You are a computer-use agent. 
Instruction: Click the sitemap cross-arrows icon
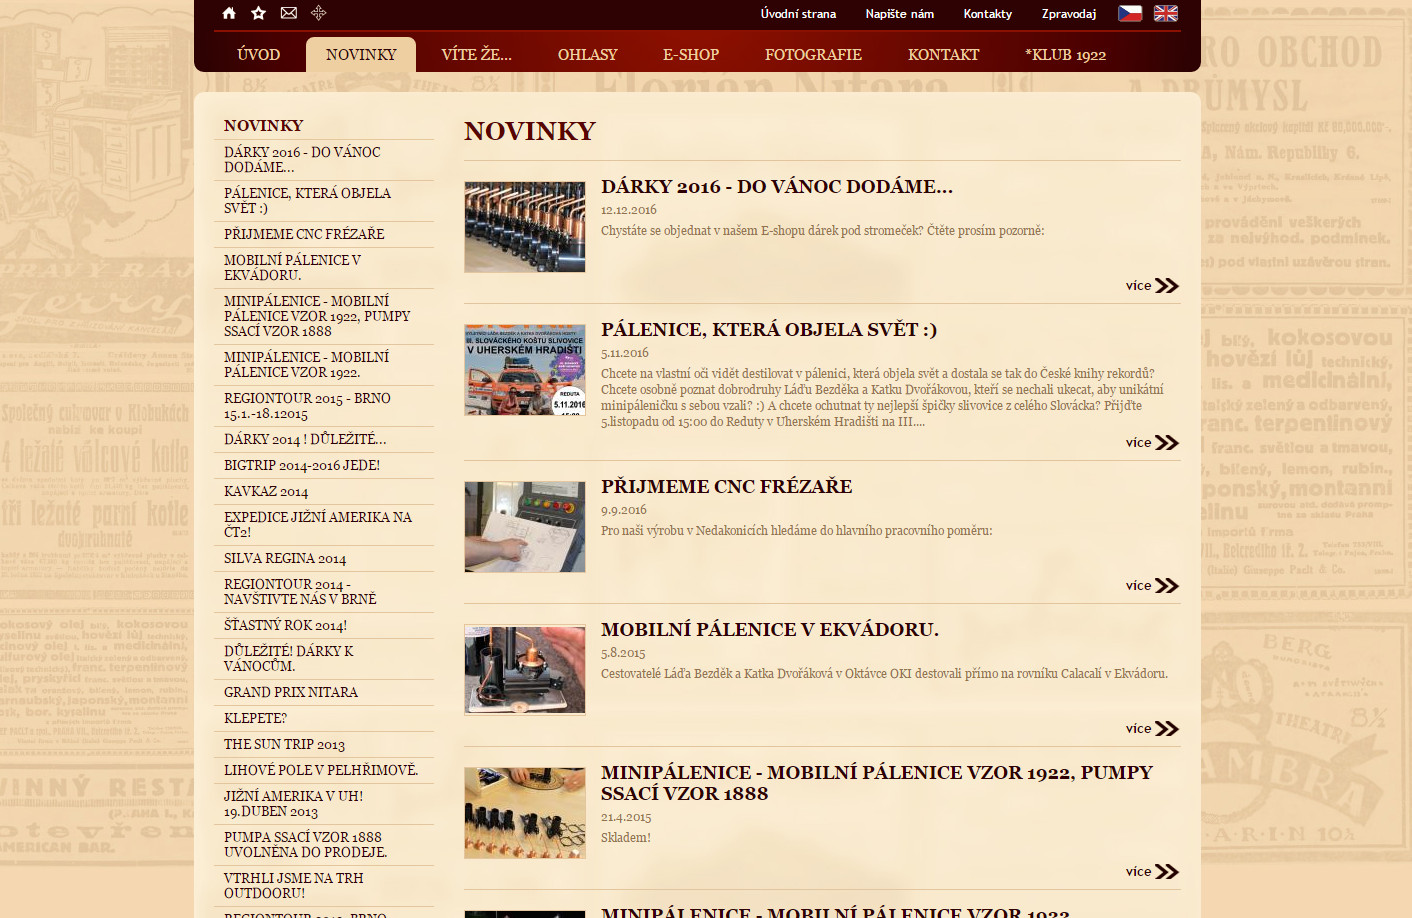tap(318, 13)
